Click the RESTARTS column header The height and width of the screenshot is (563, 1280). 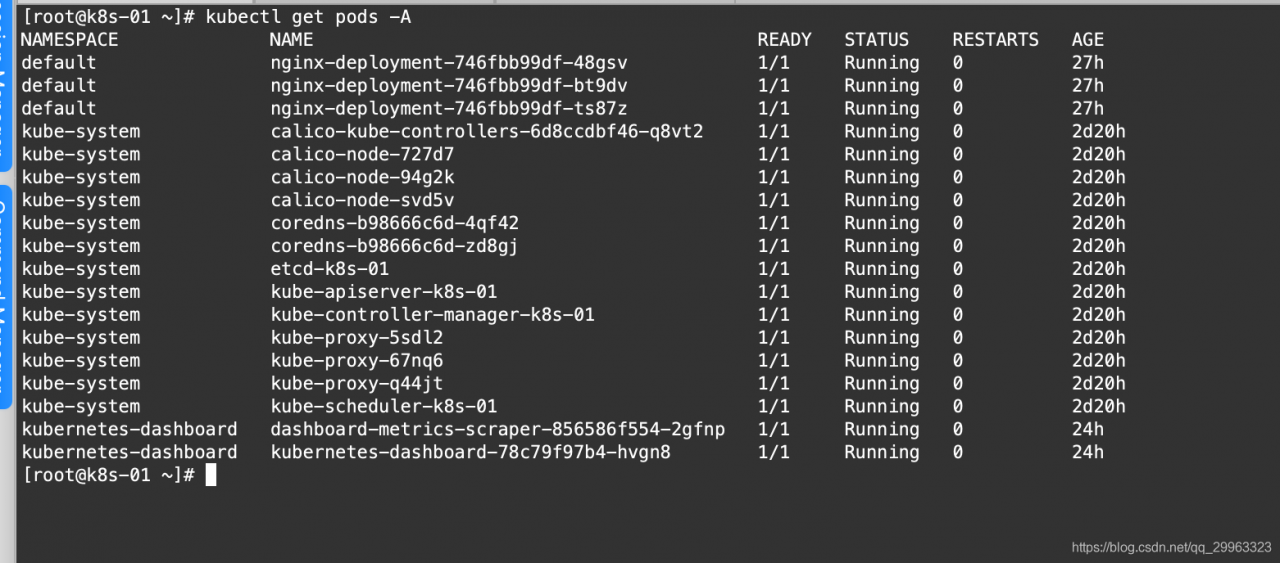[x=995, y=40]
